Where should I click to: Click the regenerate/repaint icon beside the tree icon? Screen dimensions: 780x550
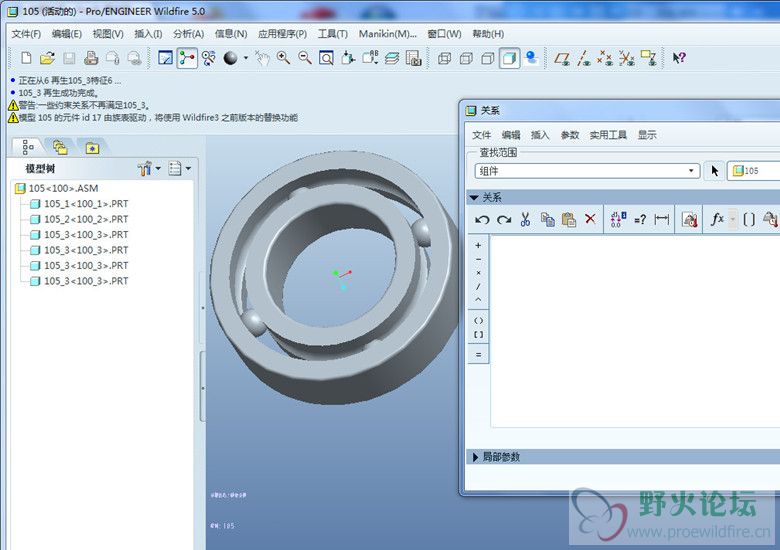(x=209, y=58)
